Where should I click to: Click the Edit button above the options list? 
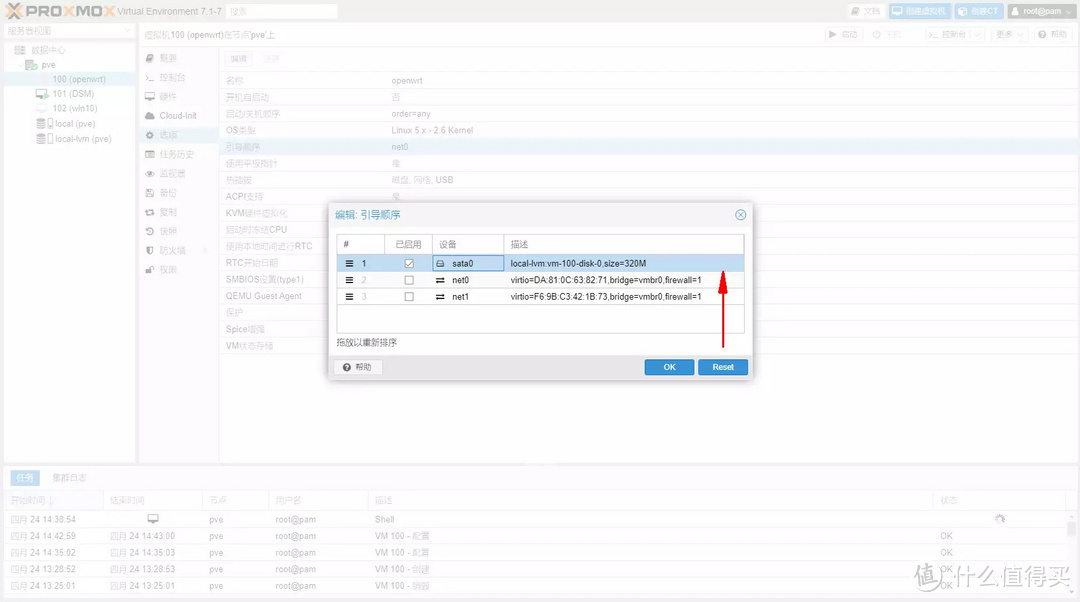[238, 59]
